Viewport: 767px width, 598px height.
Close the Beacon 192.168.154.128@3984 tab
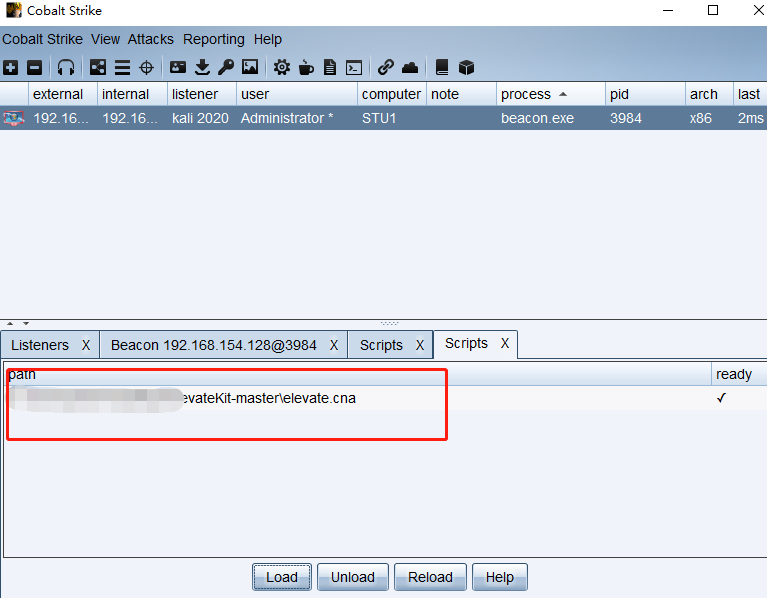pos(334,345)
